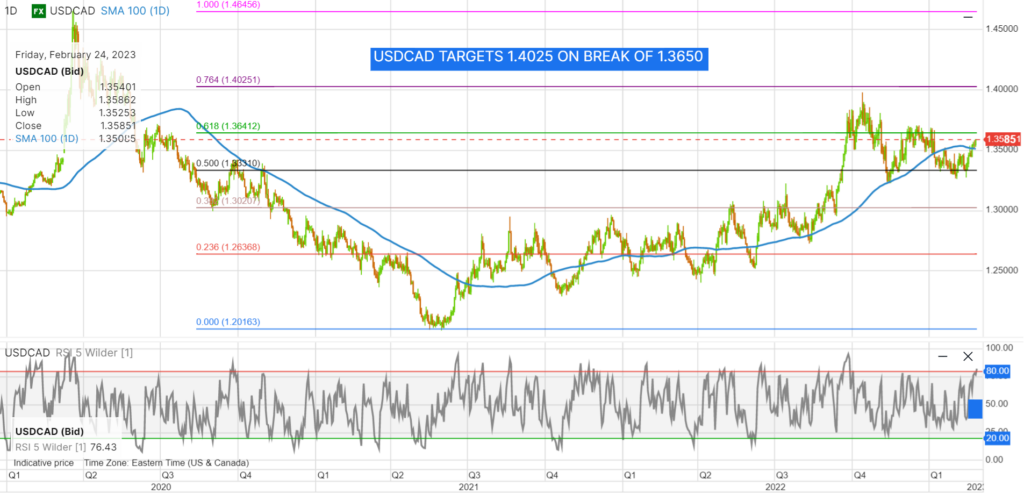The width and height of the screenshot is (1024, 493).
Task: Collapse the RSI indicator panel
Action: (x=942, y=356)
